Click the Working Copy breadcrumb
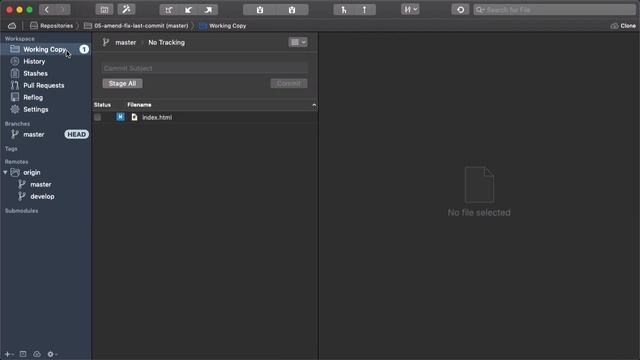Image resolution: width=640 pixels, height=360 pixels. (x=222, y=26)
